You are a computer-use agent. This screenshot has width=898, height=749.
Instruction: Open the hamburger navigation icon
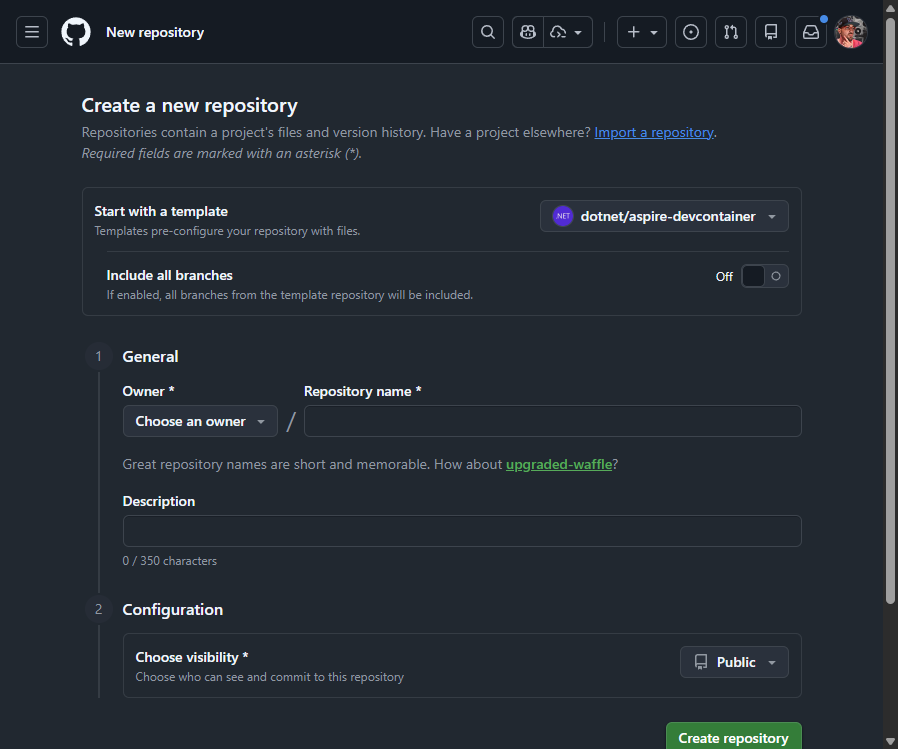pyautogui.click(x=31, y=31)
